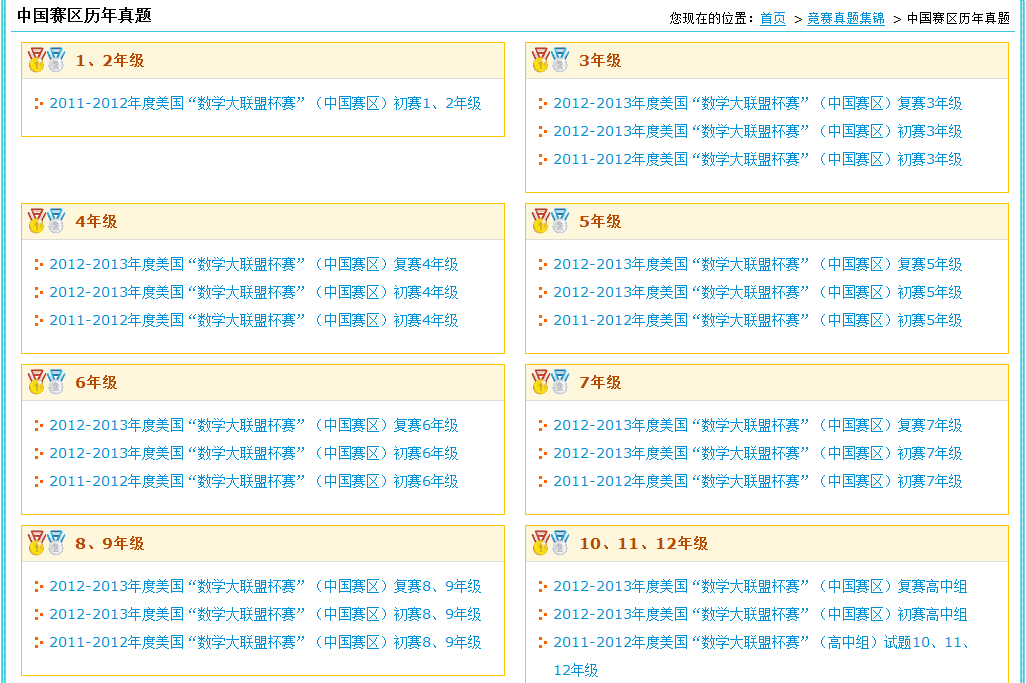Open 2011-2012 高中组试题10、11、12年级 link
The width and height of the screenshot is (1026, 683).
click(762, 642)
